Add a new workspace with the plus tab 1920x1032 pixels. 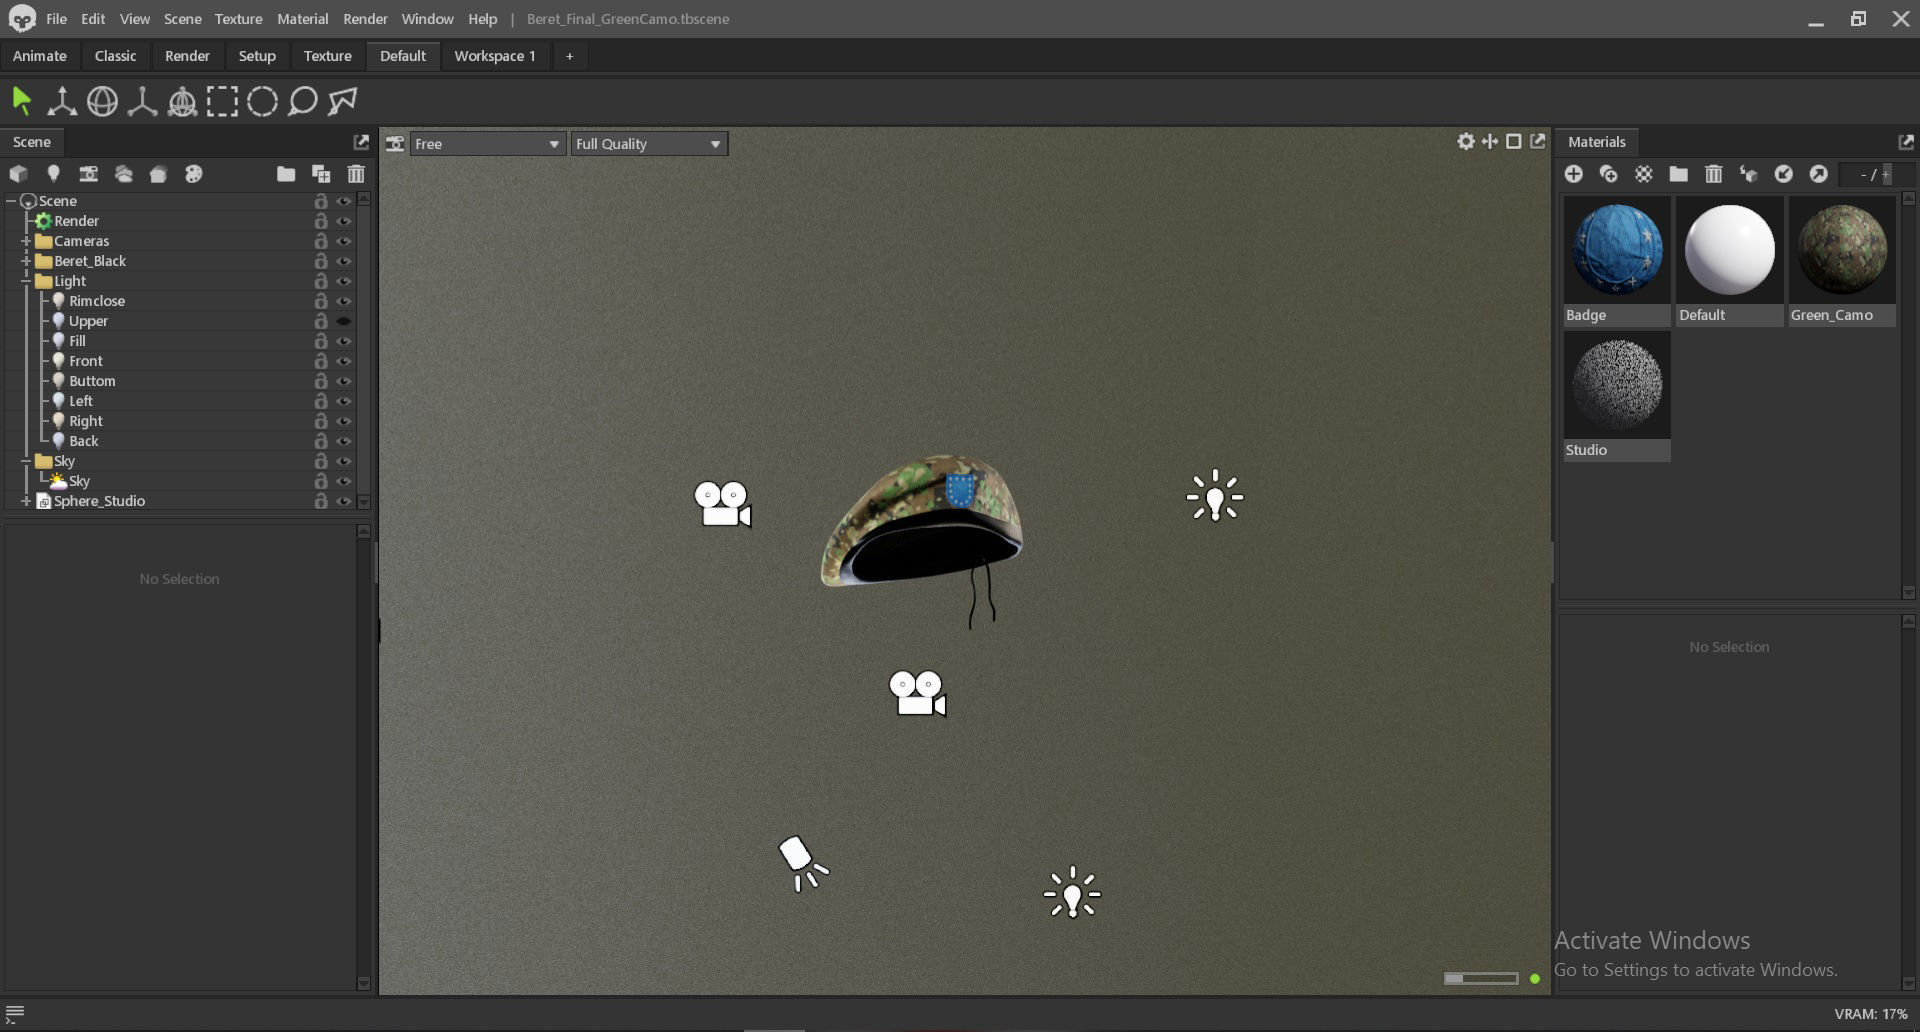pos(569,56)
